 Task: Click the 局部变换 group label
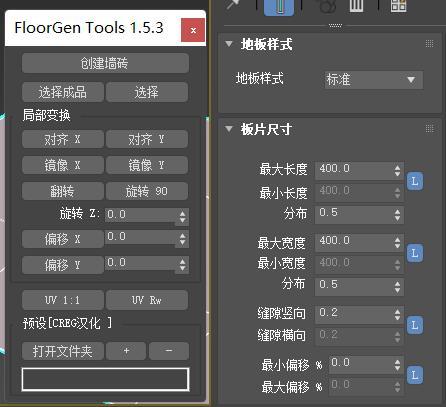47,115
